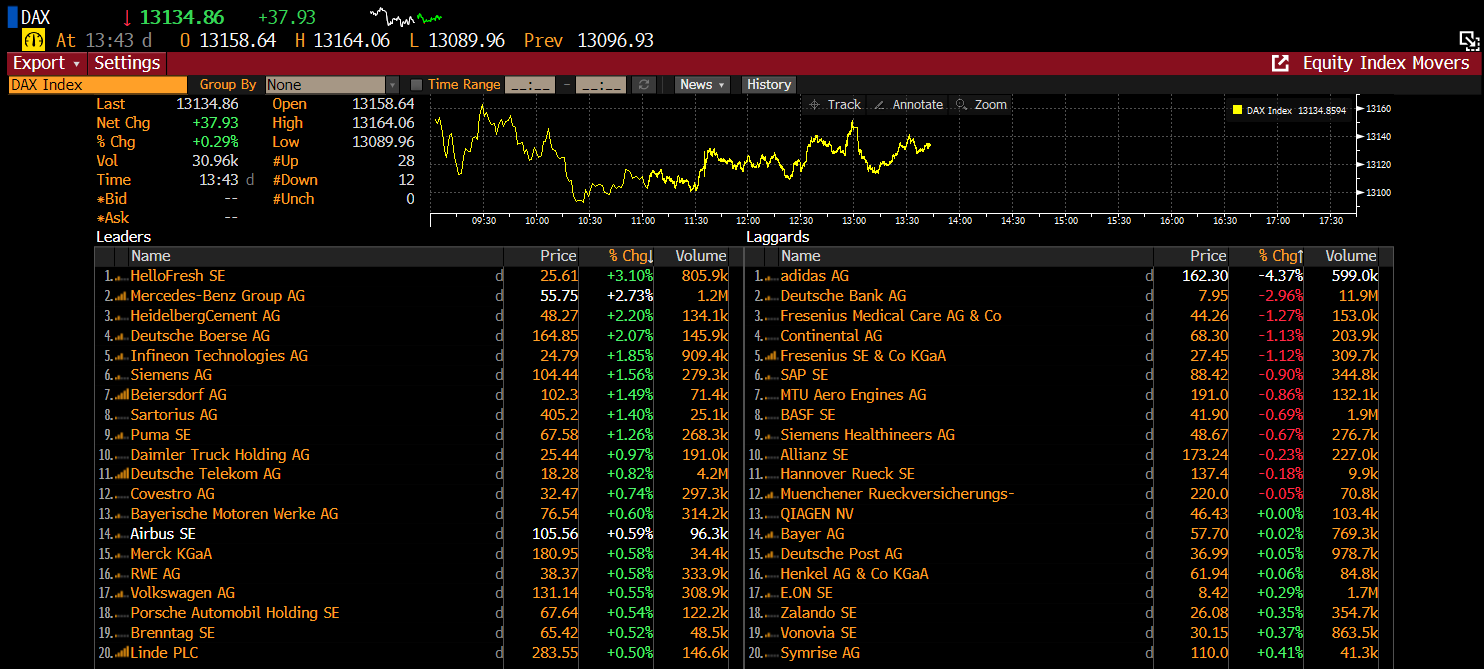Open HelloFresh SE in the Leaders list
Image resolution: width=1484 pixels, height=669 pixels.
pos(178,276)
